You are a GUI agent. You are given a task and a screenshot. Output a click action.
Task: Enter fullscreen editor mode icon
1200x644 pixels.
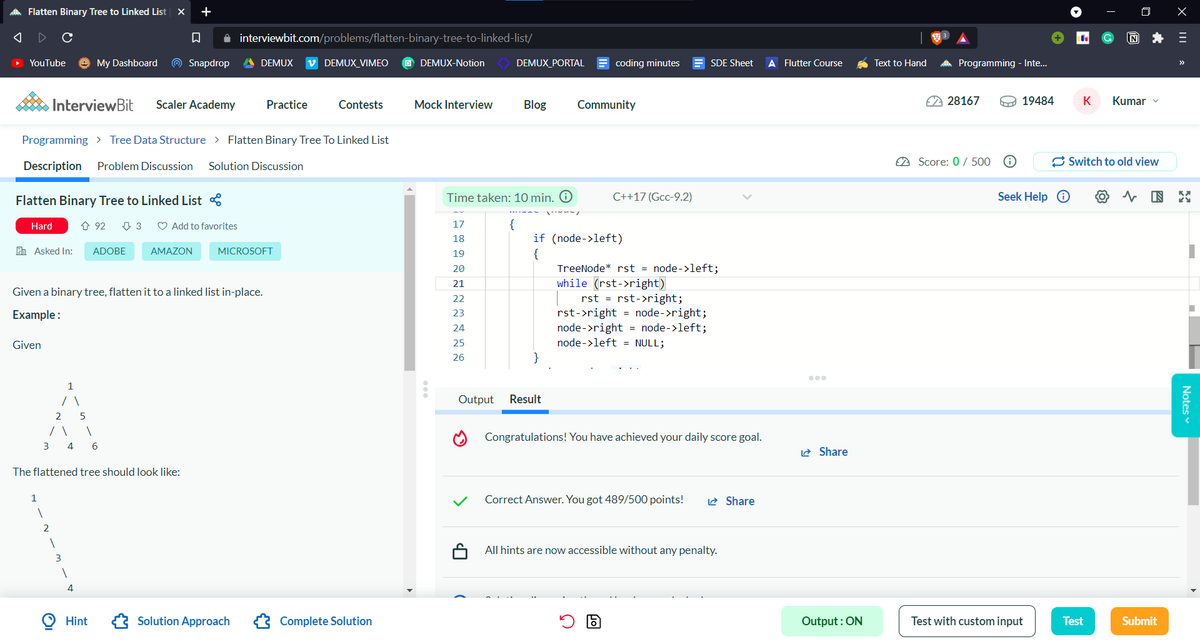(x=1183, y=197)
